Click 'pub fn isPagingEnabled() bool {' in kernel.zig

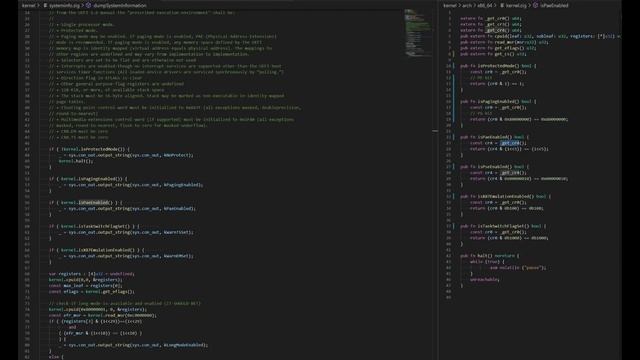498,101
